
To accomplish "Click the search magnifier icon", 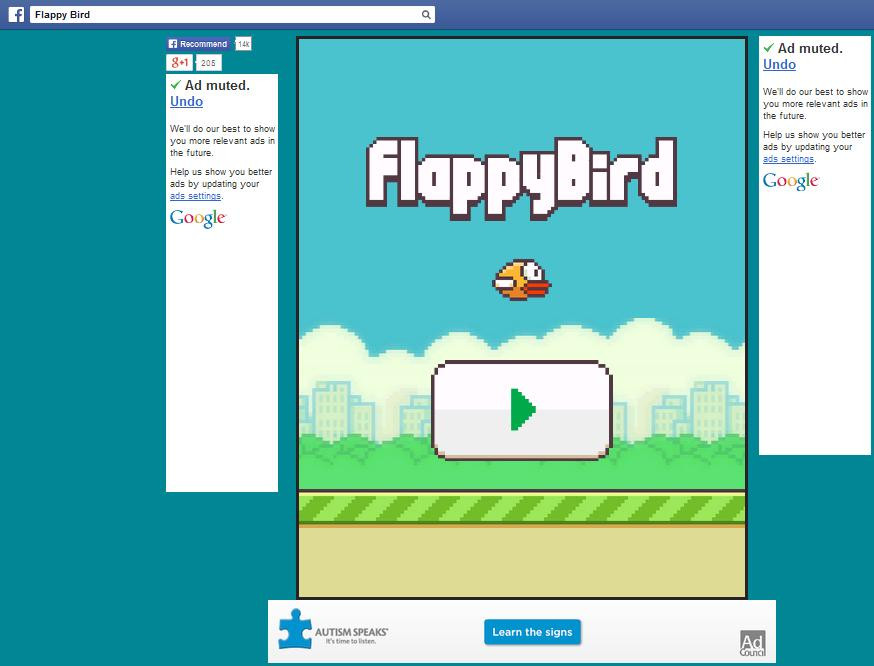I will (x=426, y=14).
